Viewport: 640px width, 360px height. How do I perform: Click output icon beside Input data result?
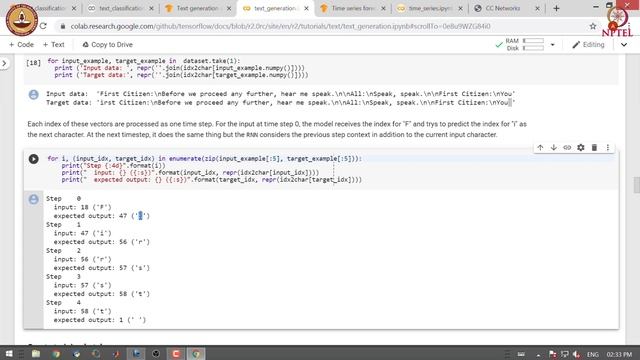[33, 95]
